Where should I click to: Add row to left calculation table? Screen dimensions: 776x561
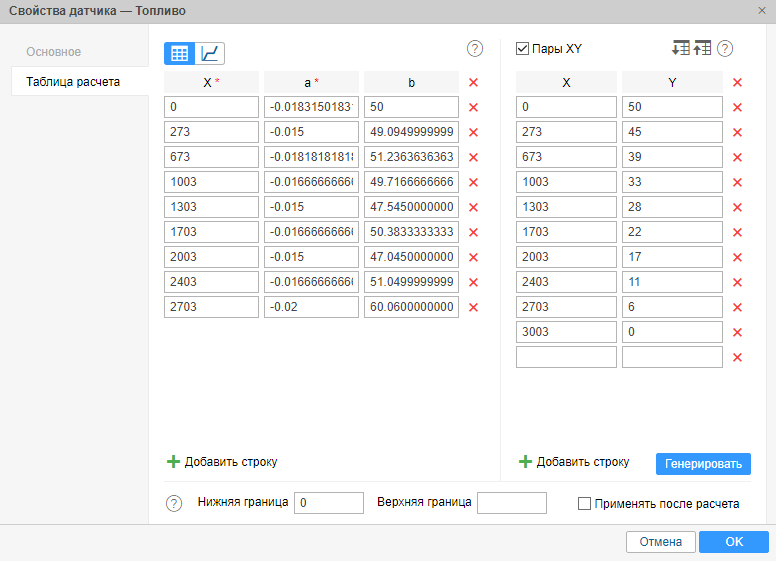pos(221,462)
